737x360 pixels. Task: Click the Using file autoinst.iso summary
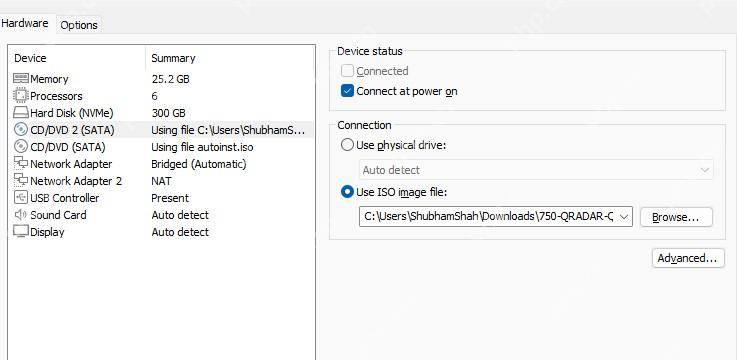click(x=202, y=147)
